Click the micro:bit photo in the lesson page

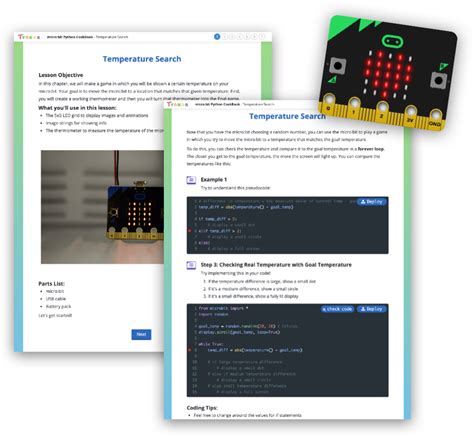pos(102,207)
